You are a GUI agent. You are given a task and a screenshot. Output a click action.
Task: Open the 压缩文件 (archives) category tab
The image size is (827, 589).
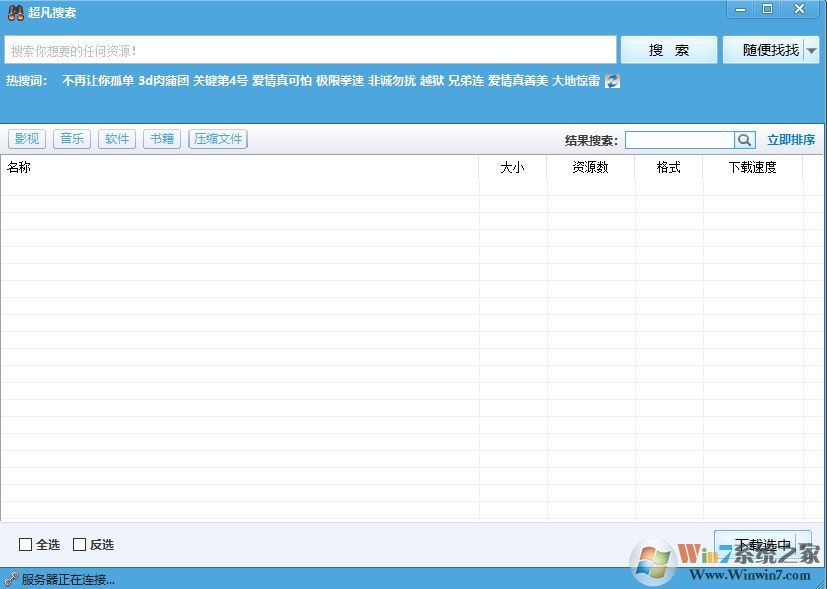[218, 138]
